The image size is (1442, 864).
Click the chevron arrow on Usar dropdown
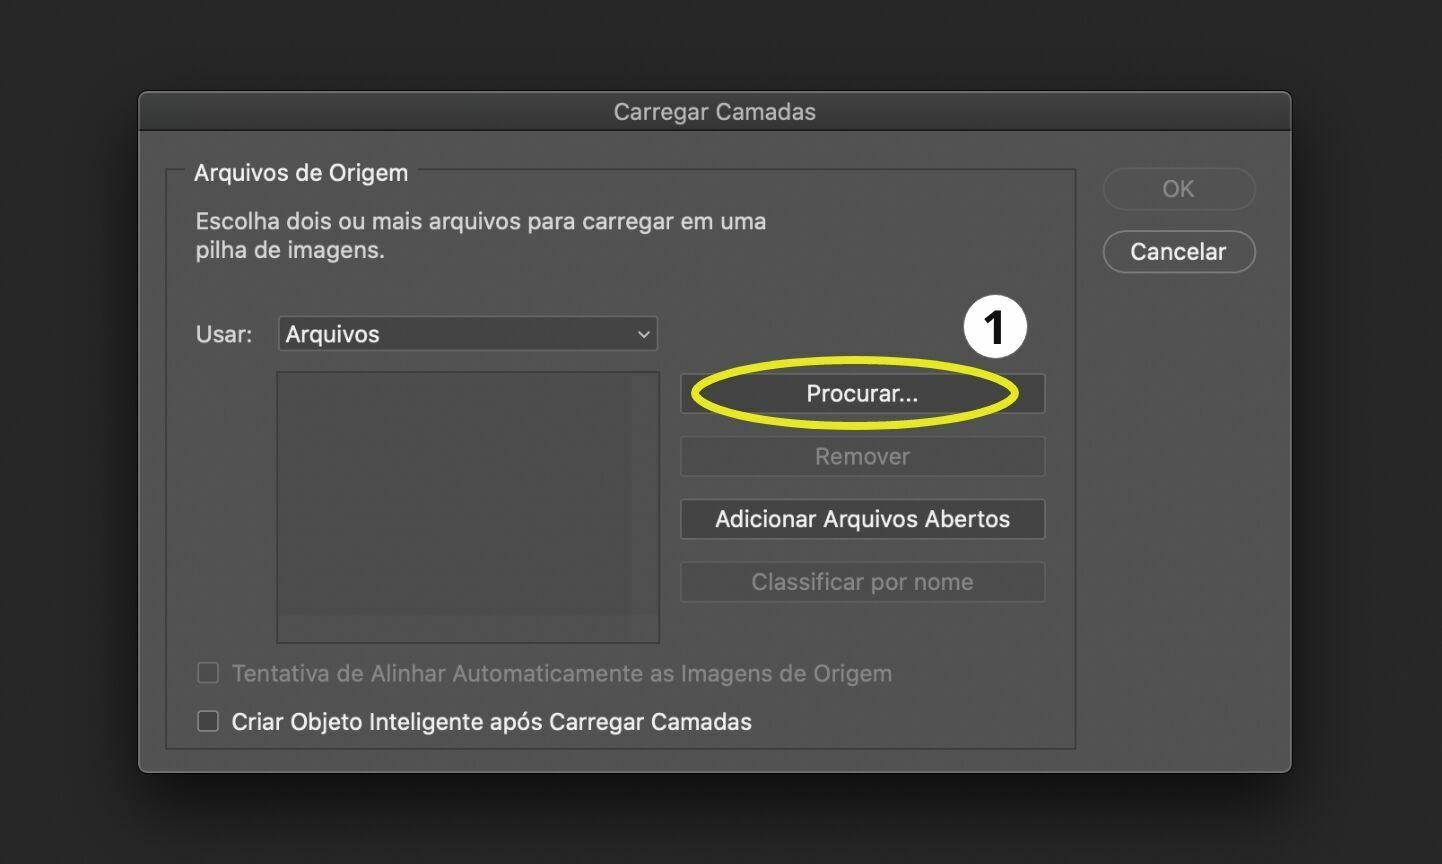[x=643, y=335]
